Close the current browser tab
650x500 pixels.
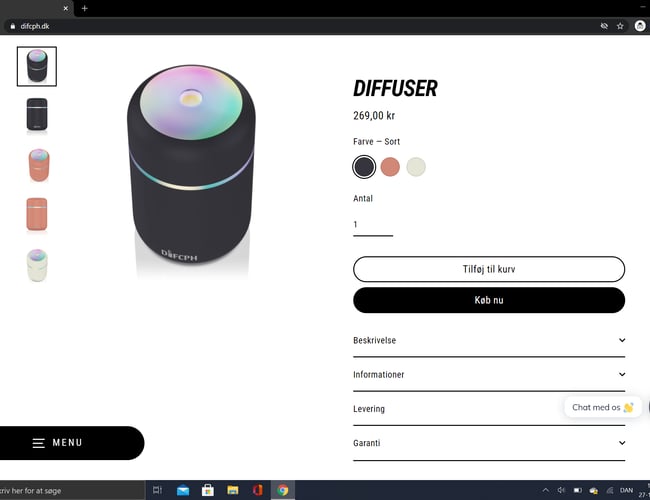pos(65,8)
